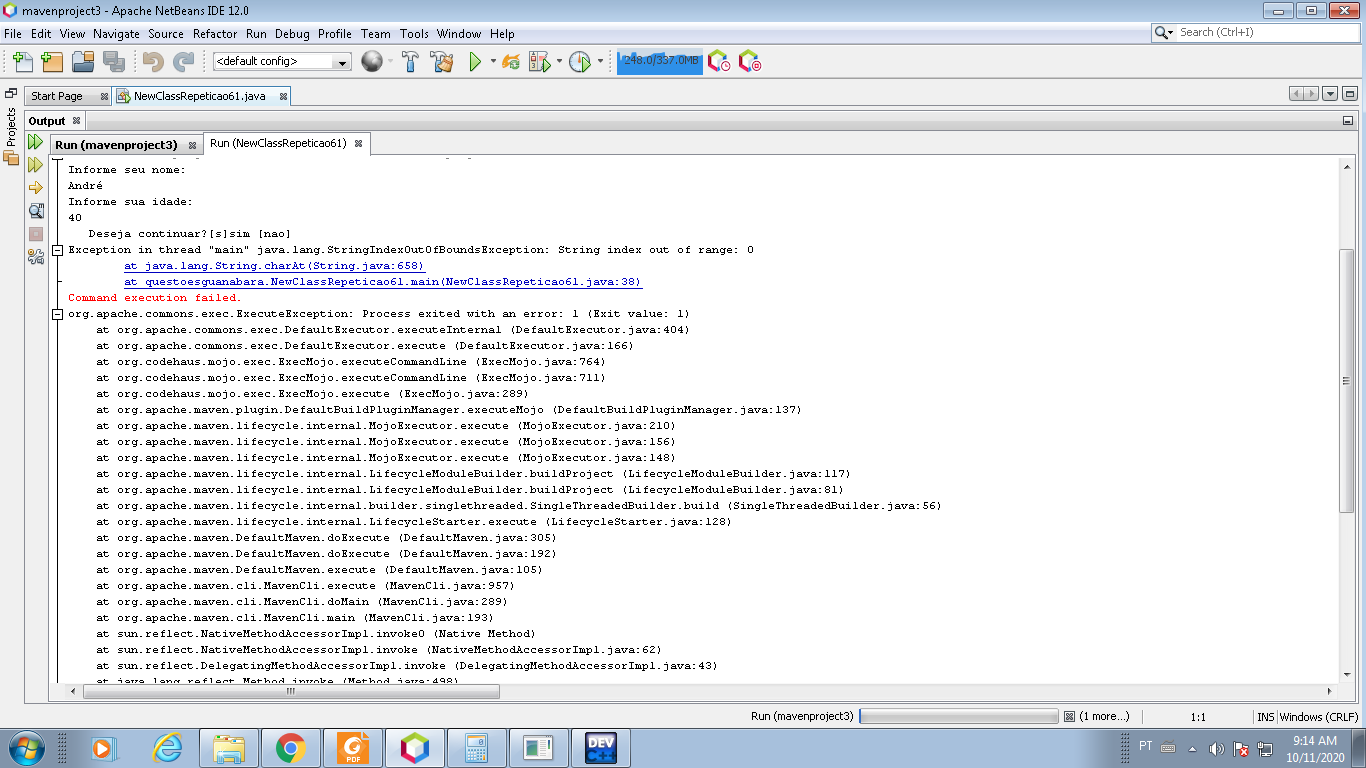The image size is (1366, 768).
Task: Click the Undo toolbar icon
Action: pyautogui.click(x=152, y=62)
